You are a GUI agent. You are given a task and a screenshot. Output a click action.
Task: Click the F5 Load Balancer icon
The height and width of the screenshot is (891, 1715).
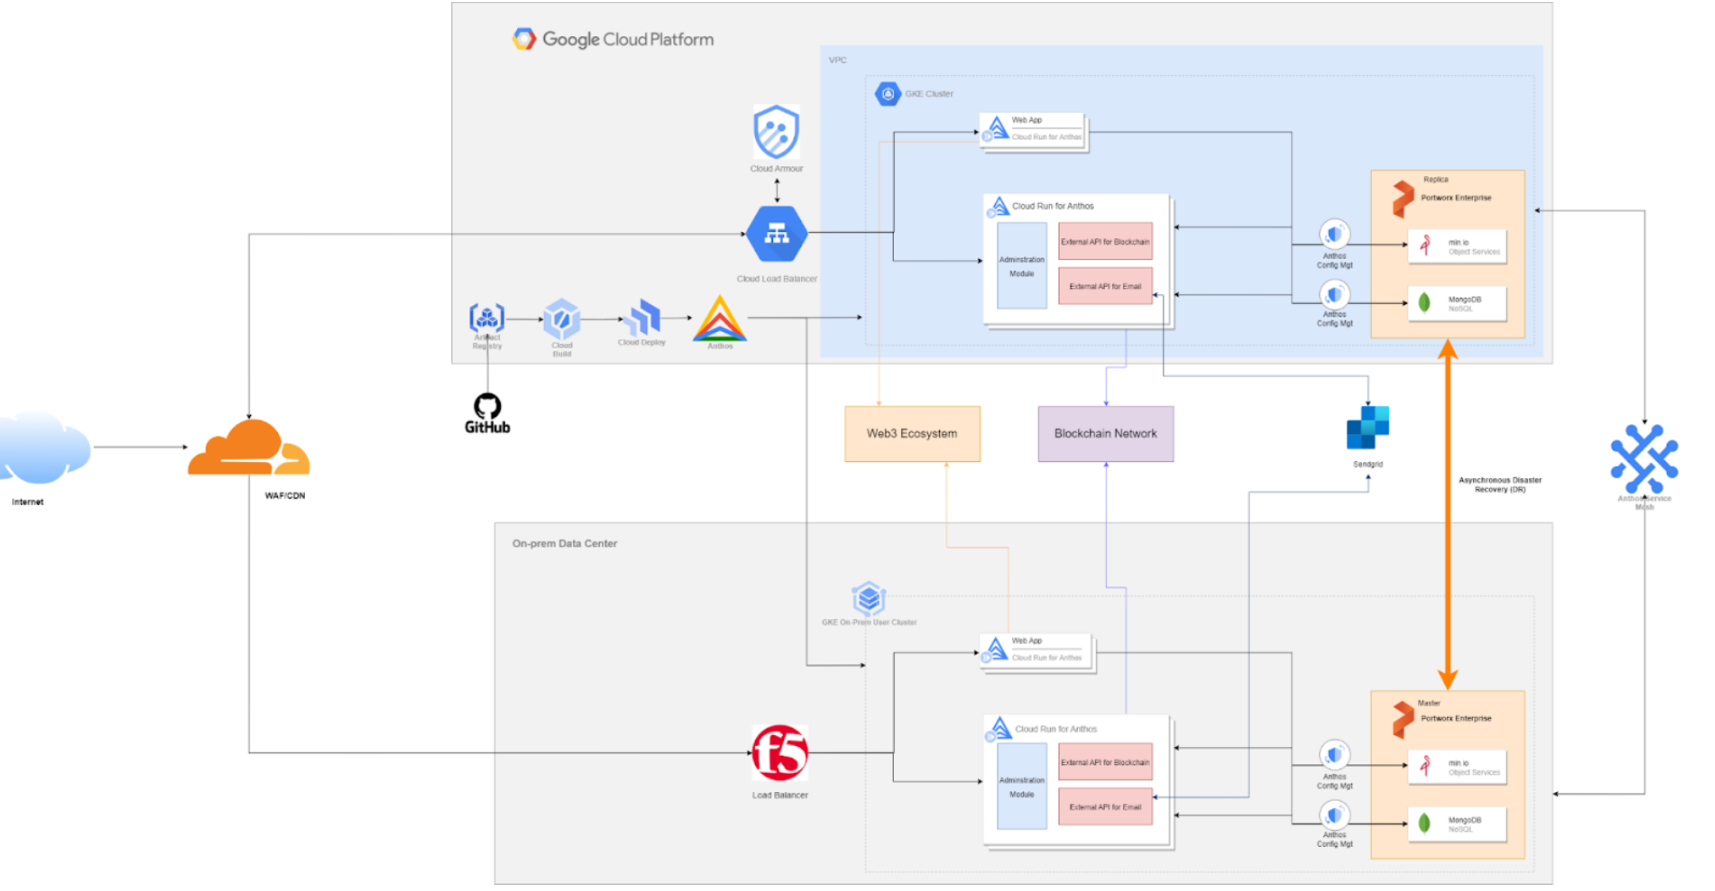[x=779, y=753]
